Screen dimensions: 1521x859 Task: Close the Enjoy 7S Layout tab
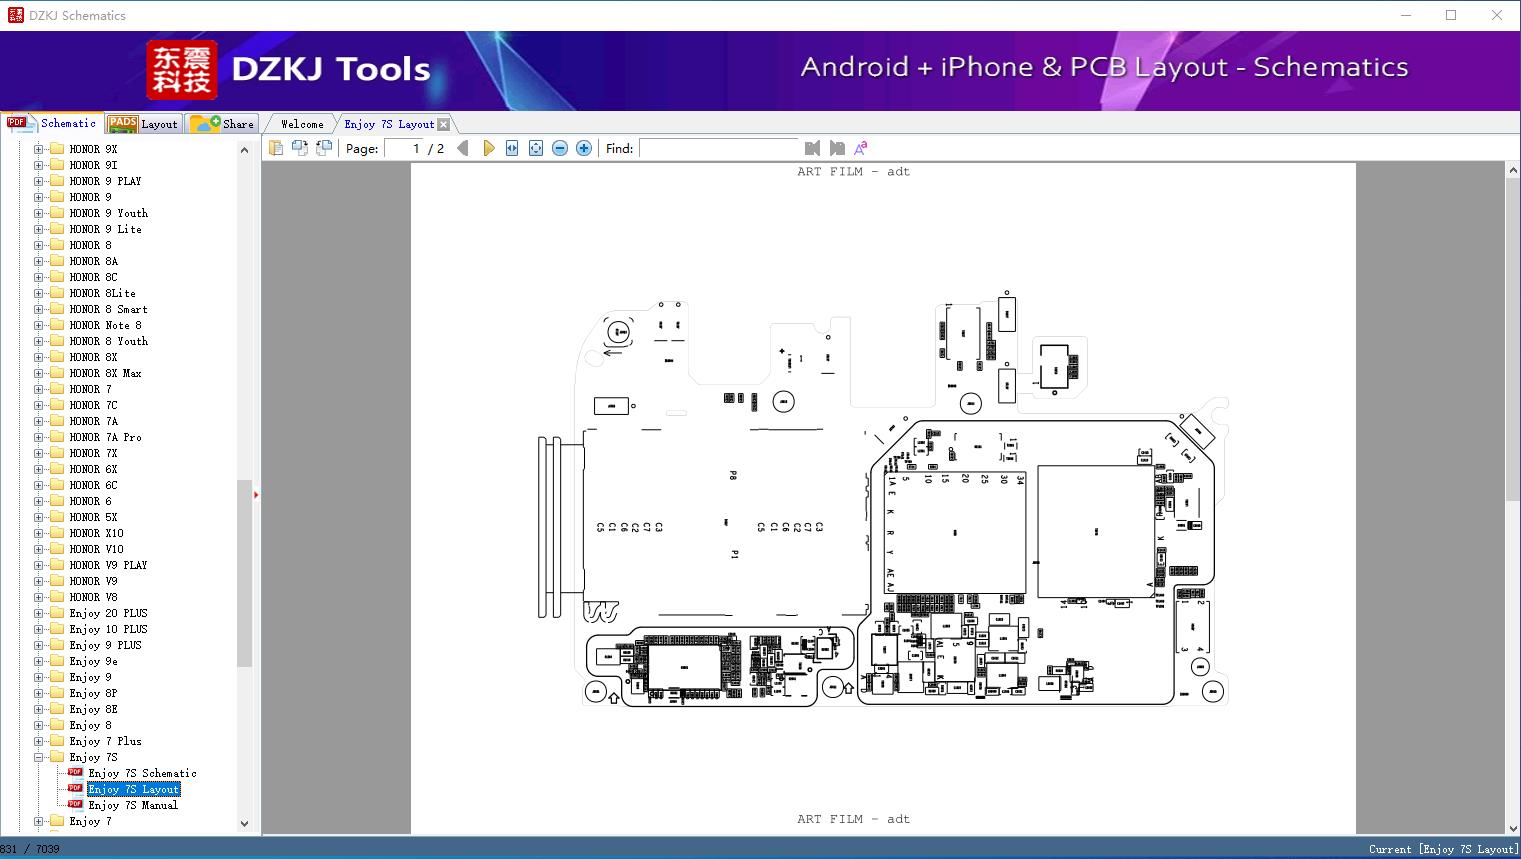pyautogui.click(x=444, y=124)
